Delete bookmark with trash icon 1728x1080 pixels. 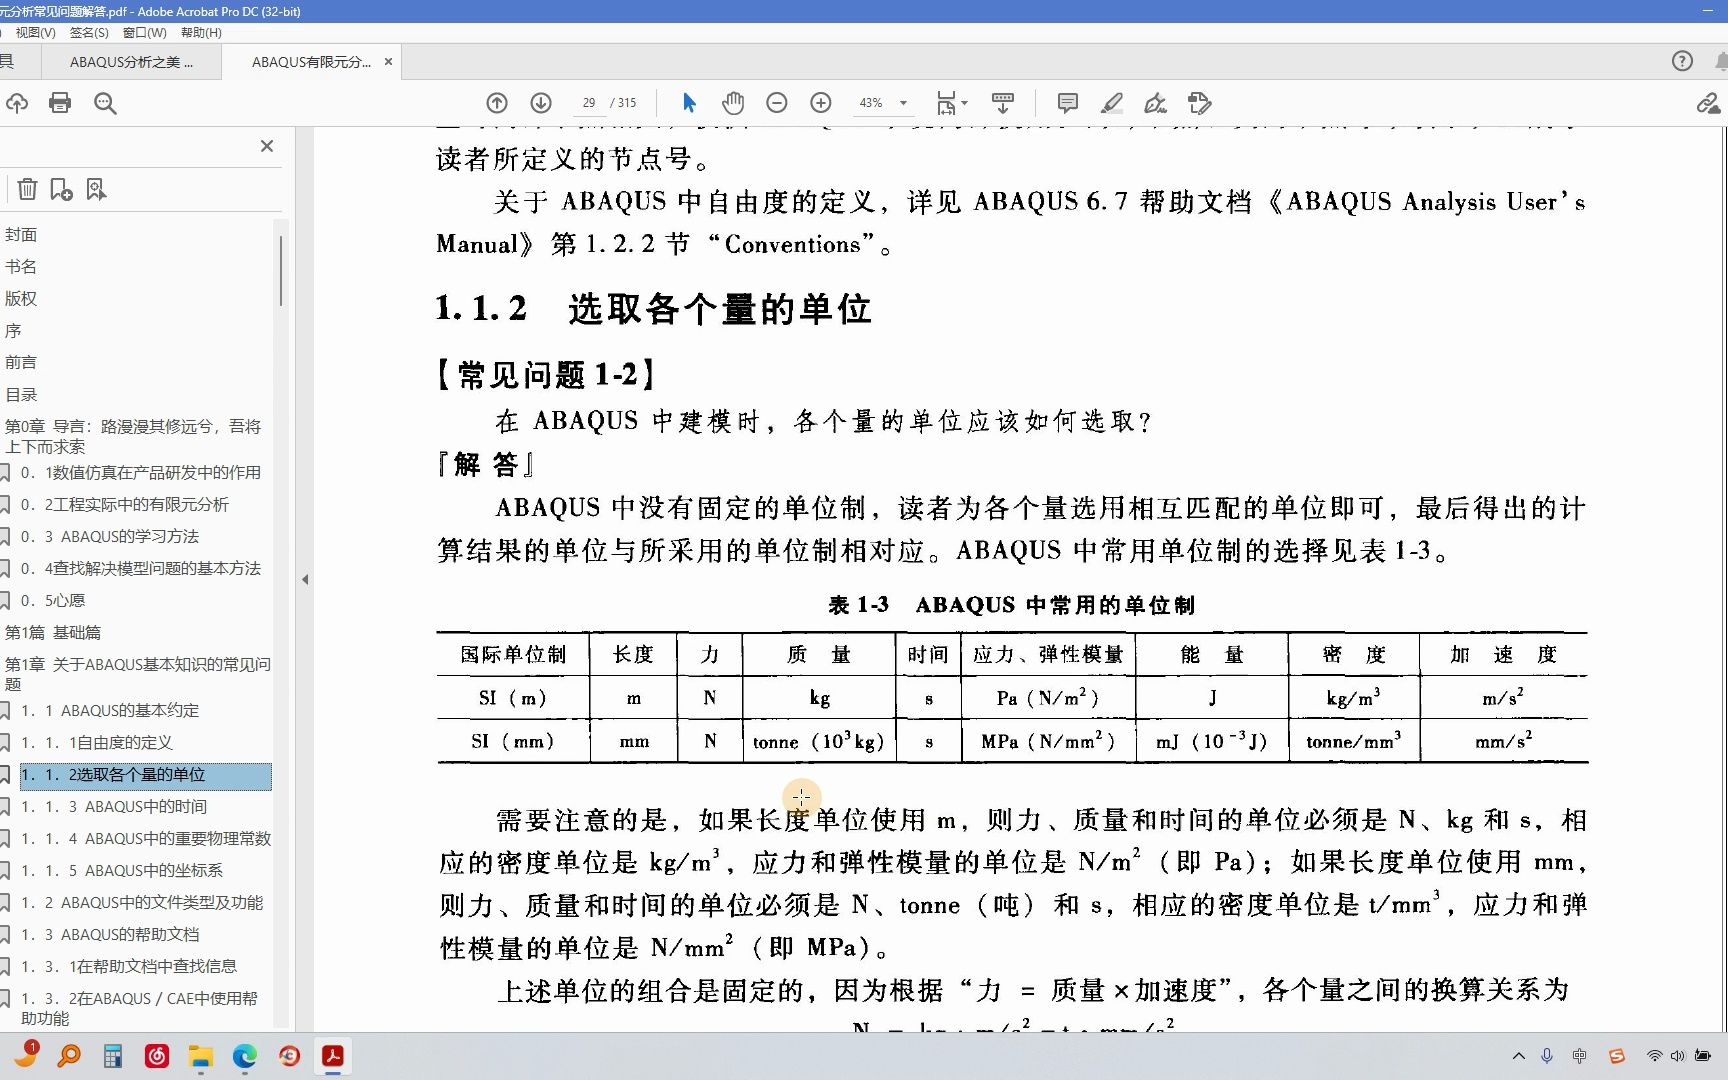28,189
